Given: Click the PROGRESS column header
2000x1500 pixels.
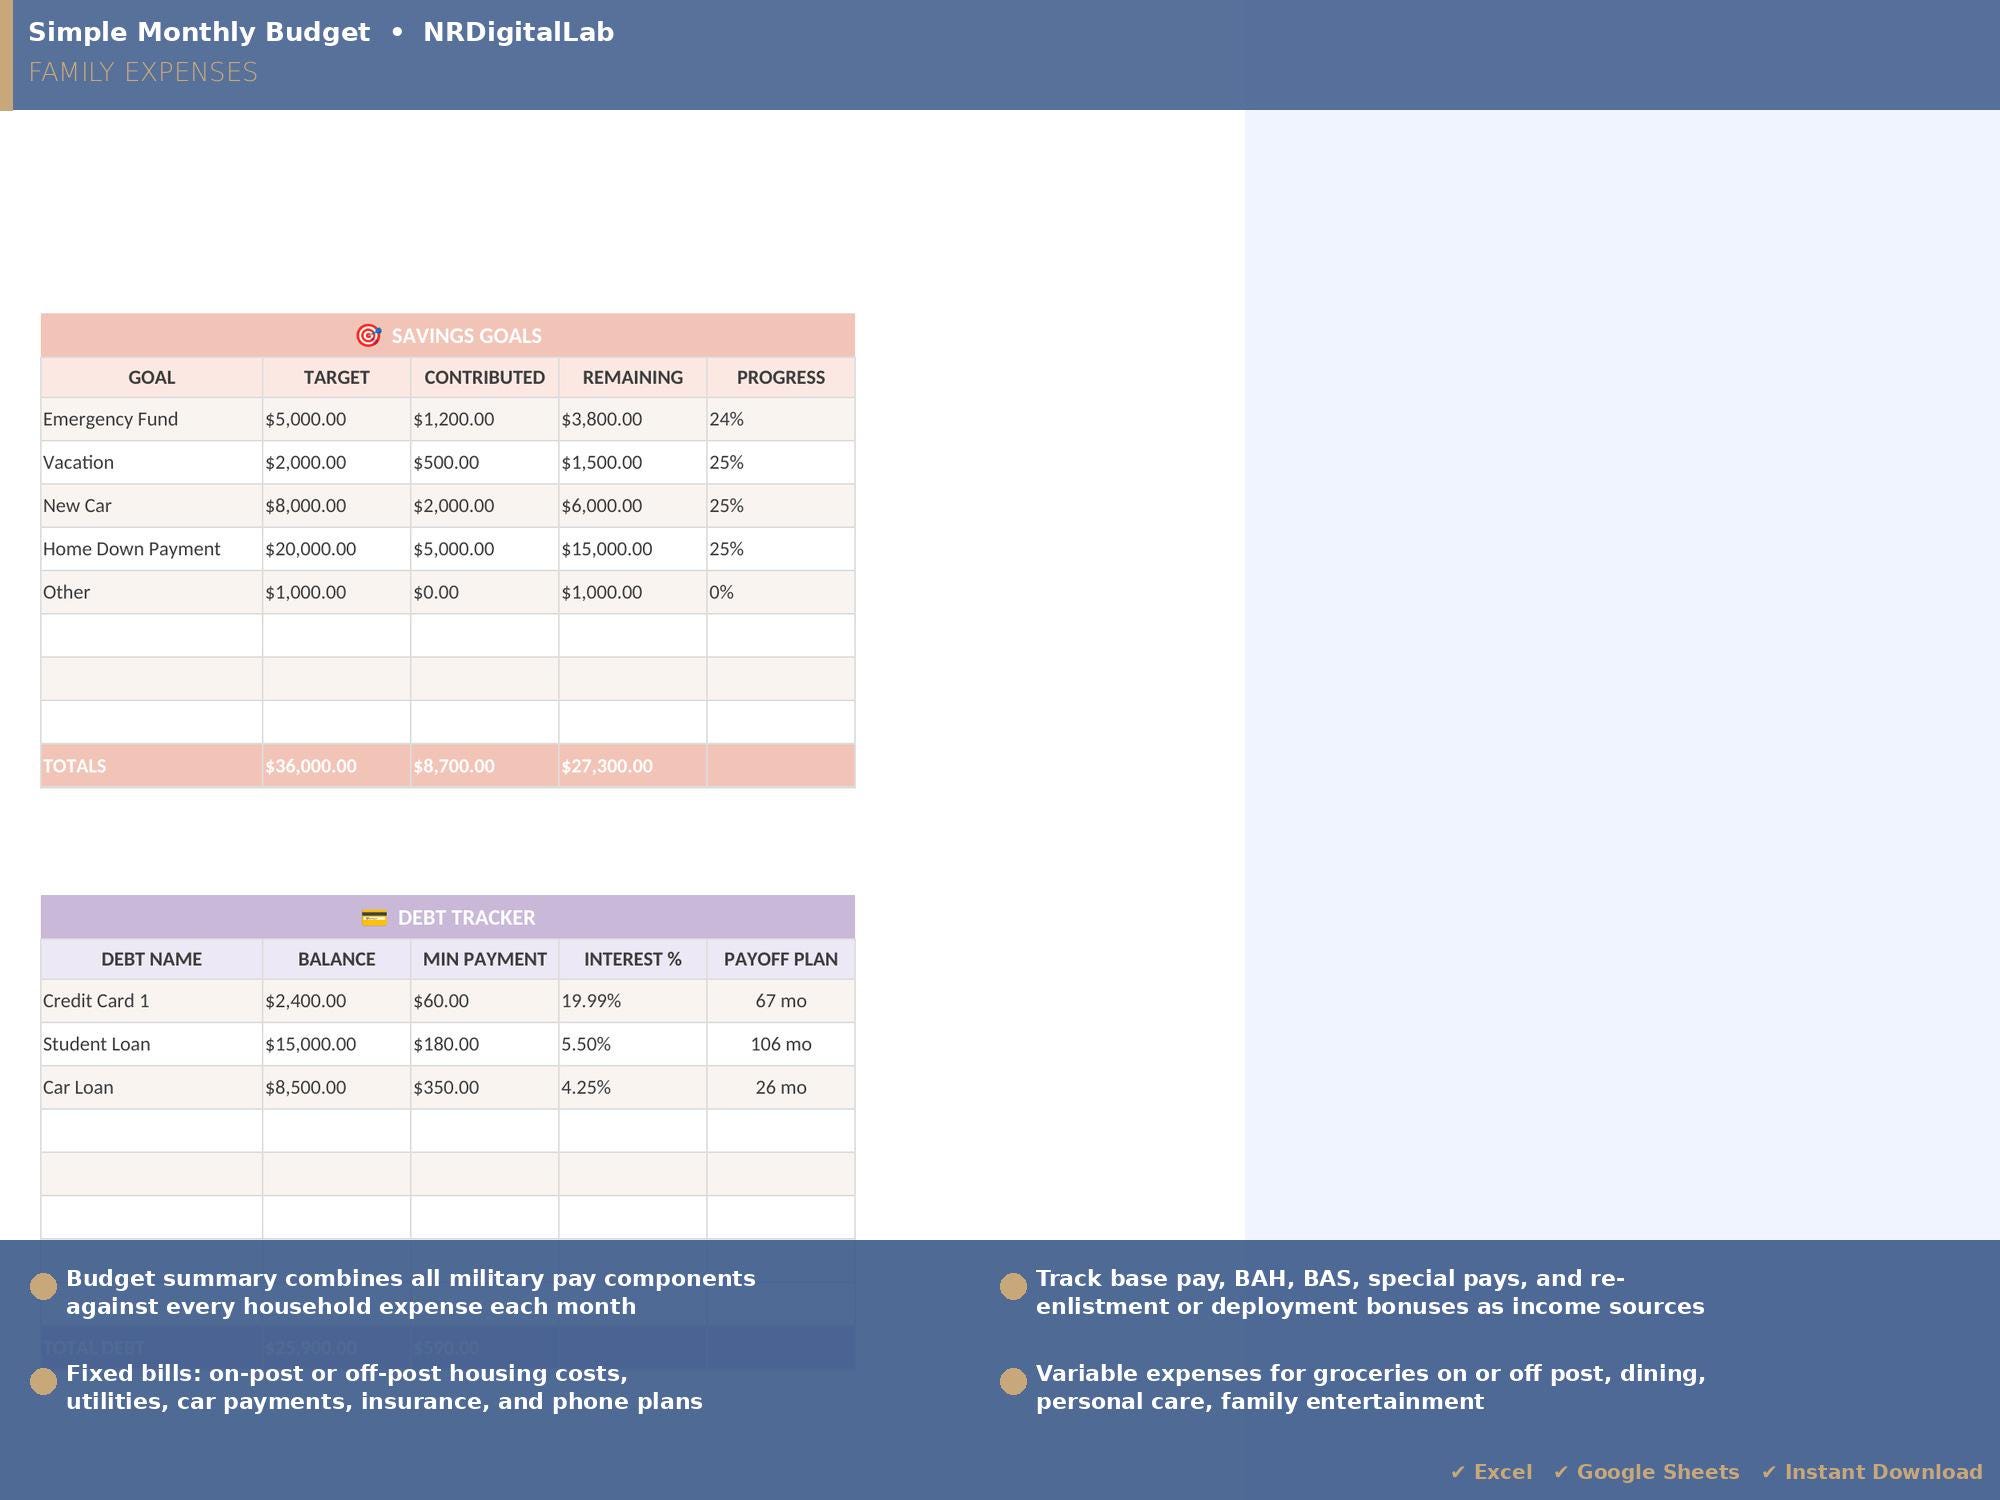Looking at the screenshot, I should [x=781, y=377].
